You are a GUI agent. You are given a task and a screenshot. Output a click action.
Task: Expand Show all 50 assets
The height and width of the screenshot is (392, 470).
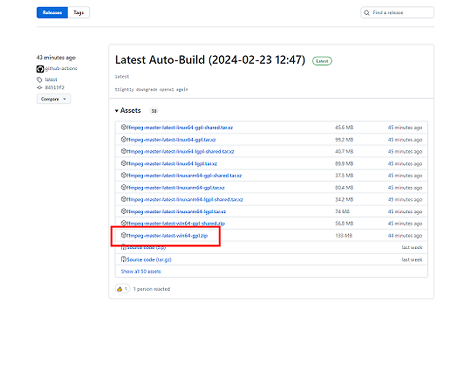tap(141, 272)
